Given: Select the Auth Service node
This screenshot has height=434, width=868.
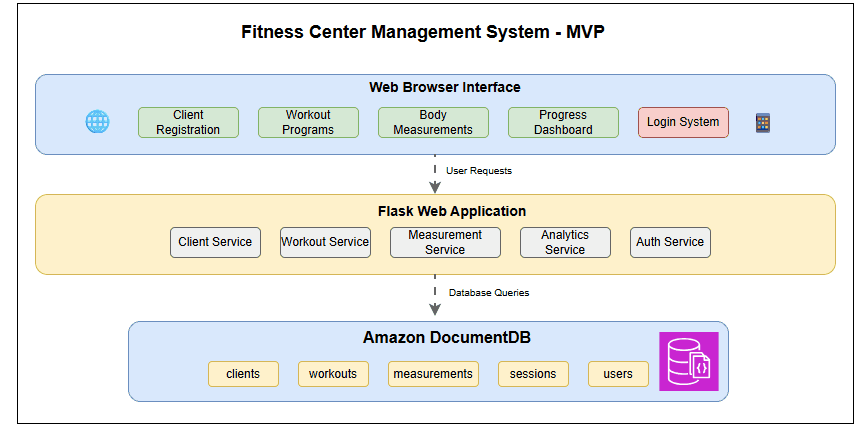Looking at the screenshot, I should tap(670, 242).
